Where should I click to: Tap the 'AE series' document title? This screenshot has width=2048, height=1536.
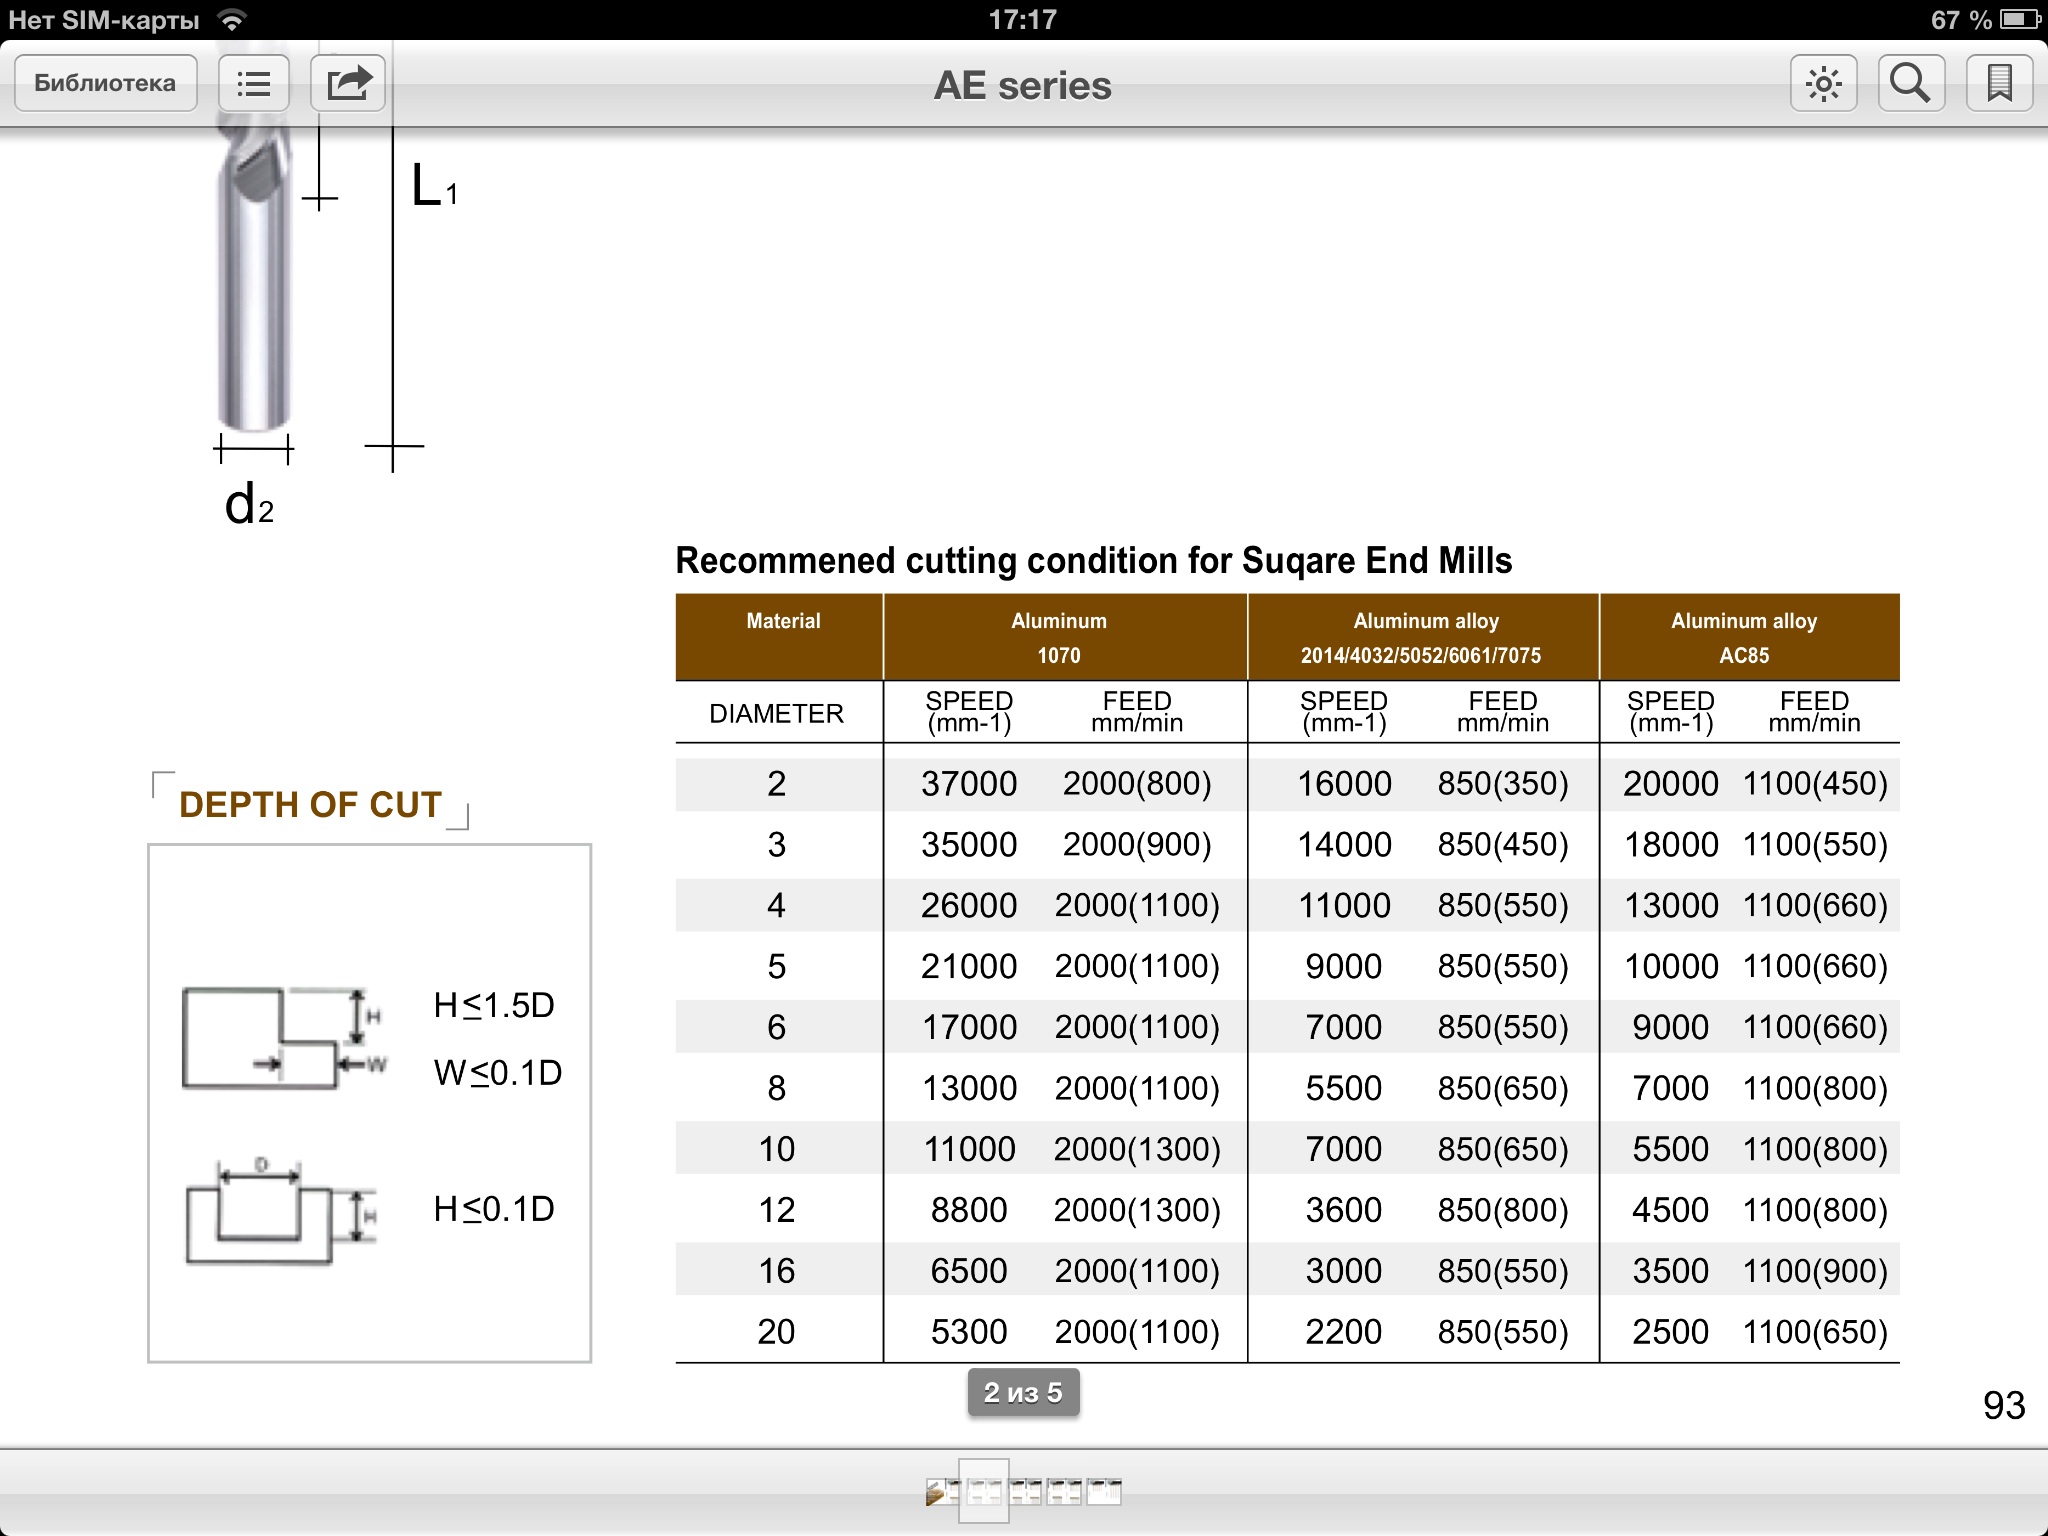pyautogui.click(x=1022, y=86)
